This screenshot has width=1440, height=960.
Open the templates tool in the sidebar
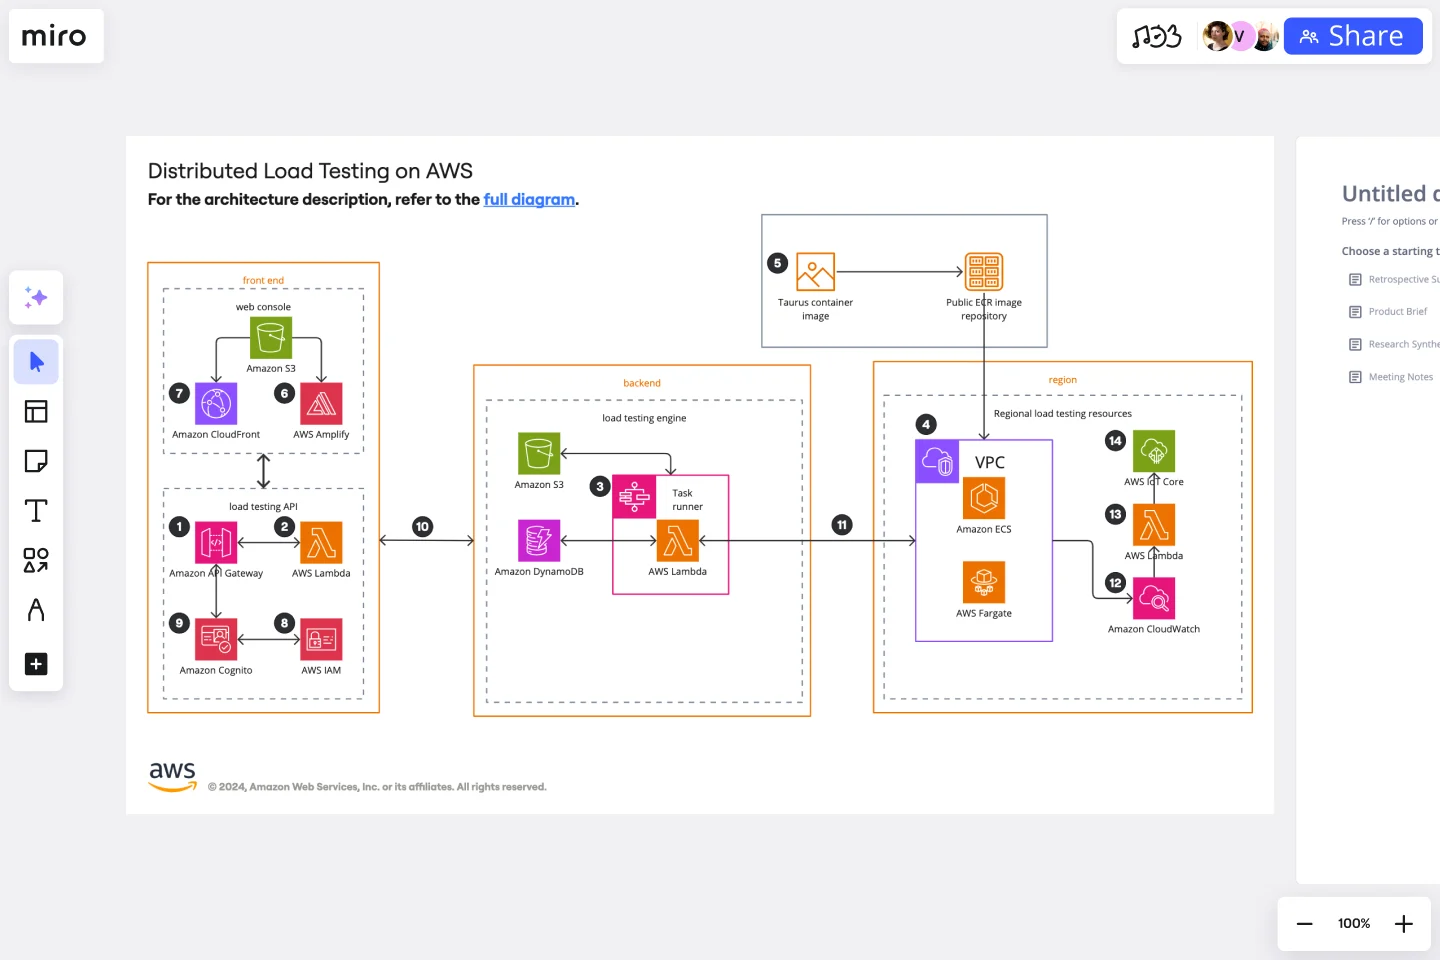(36, 411)
